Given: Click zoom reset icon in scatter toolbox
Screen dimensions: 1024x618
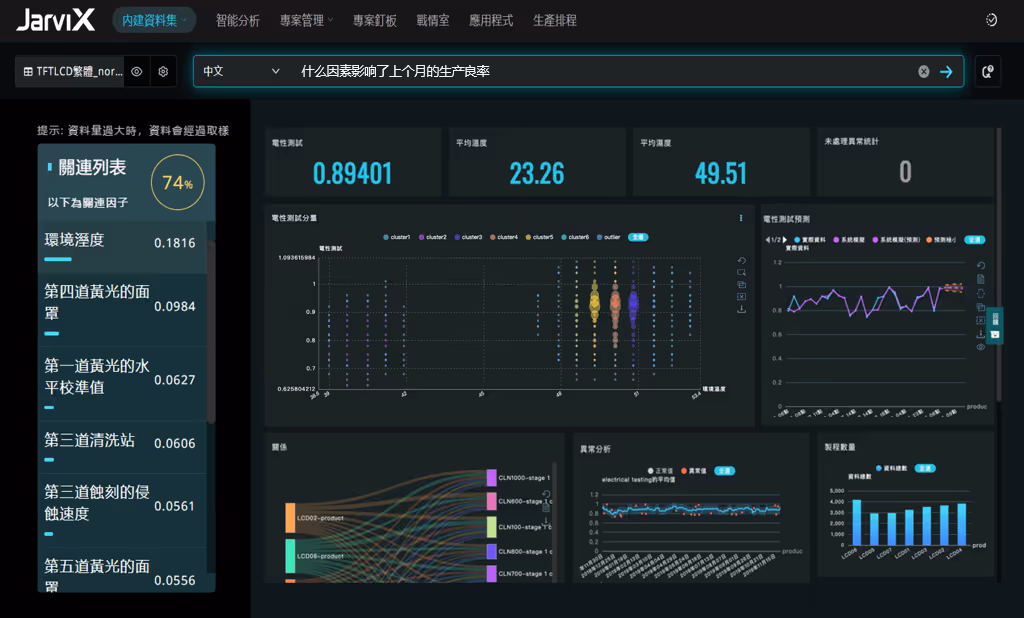Looking at the screenshot, I should coord(741,284).
